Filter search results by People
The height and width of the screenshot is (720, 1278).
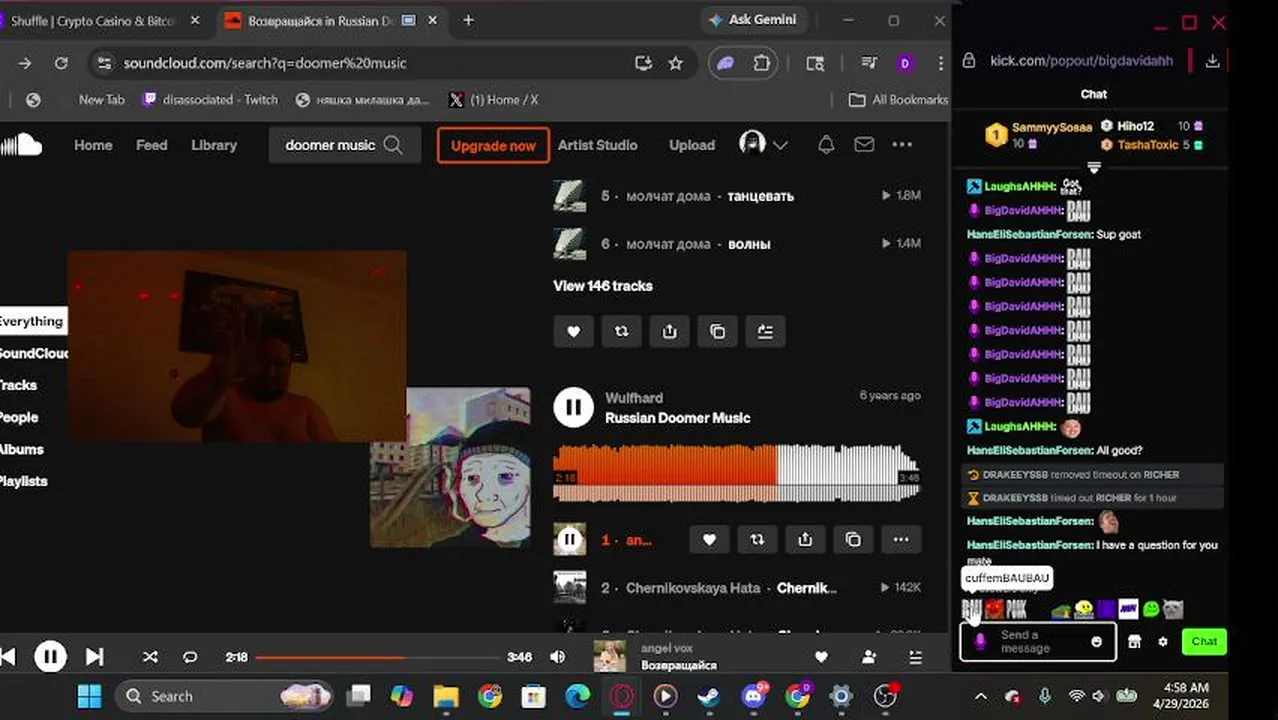(x=19, y=417)
